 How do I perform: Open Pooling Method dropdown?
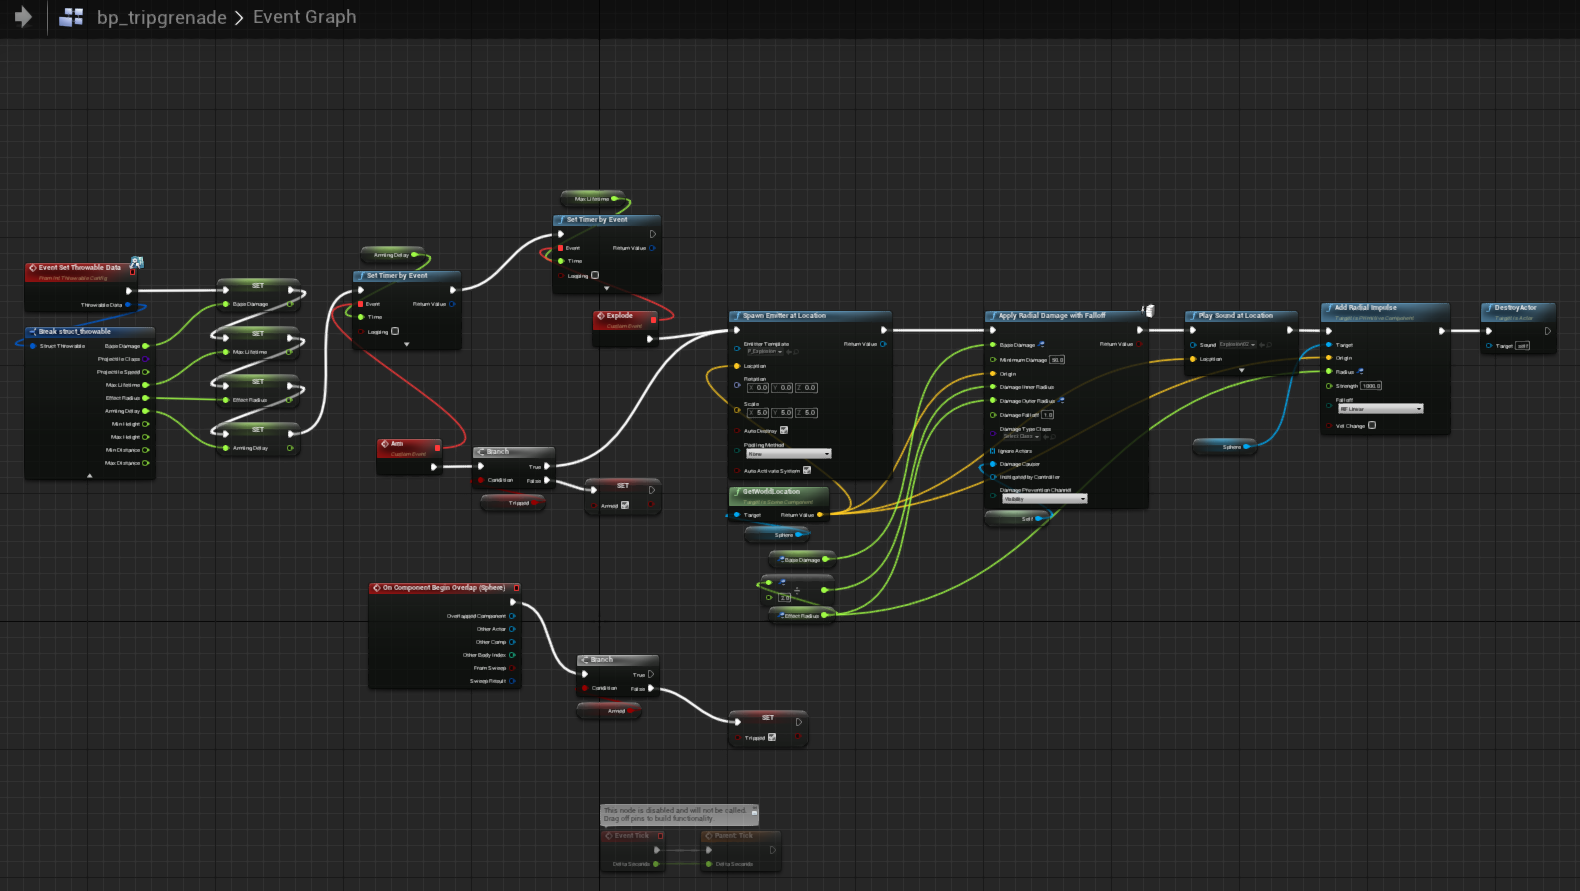(788, 454)
